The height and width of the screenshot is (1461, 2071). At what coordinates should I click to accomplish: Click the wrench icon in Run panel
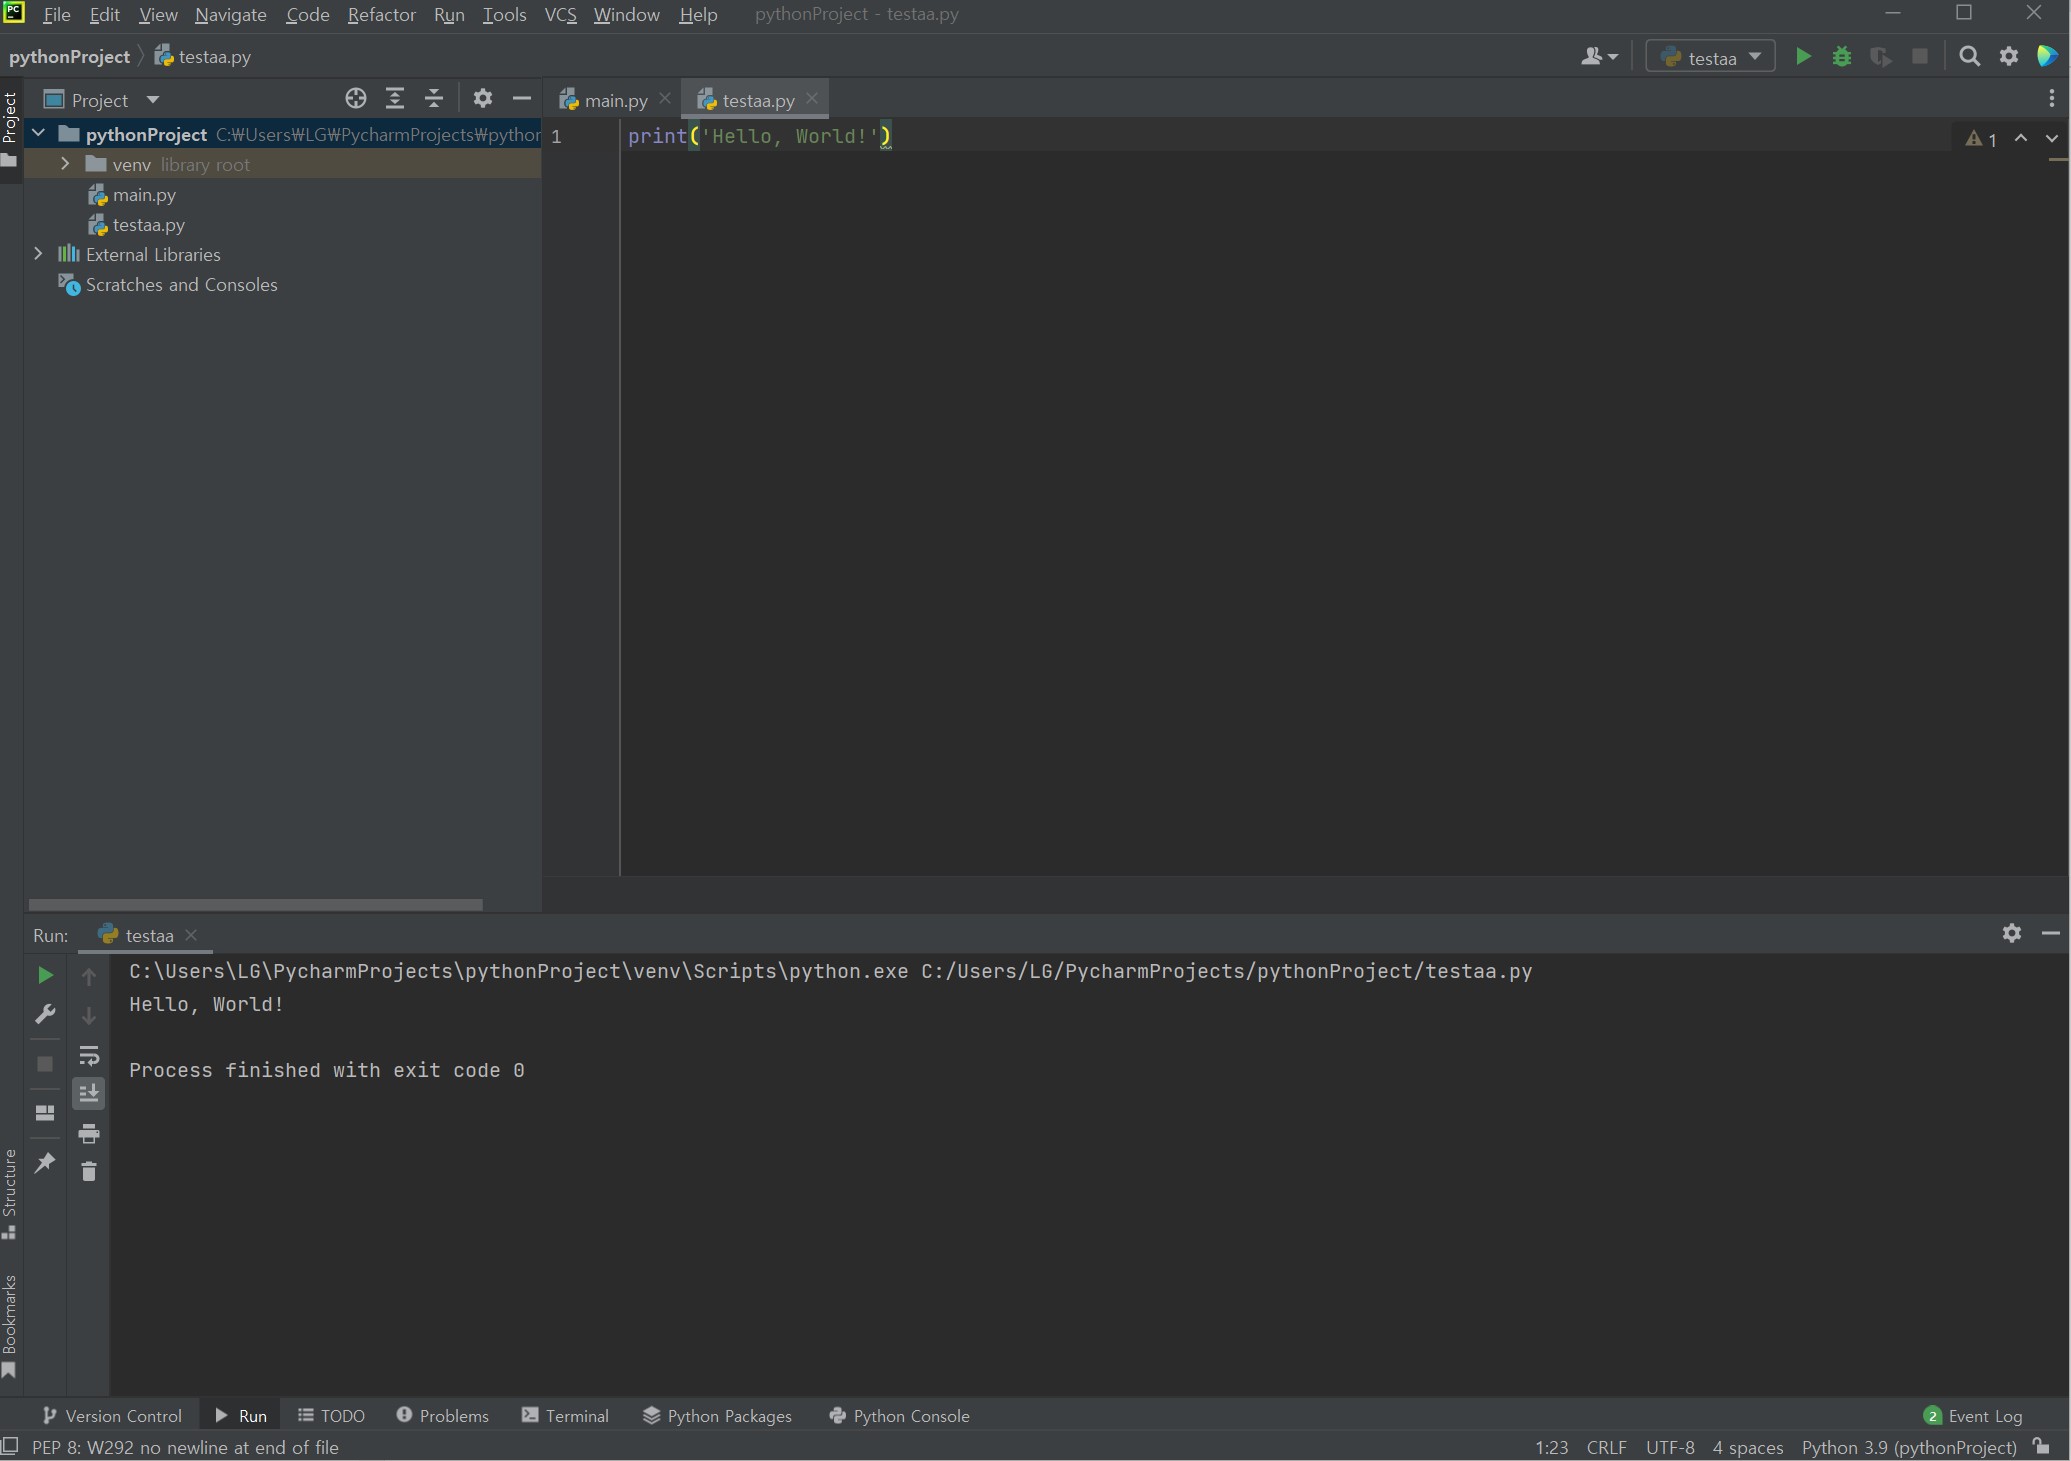click(45, 1014)
